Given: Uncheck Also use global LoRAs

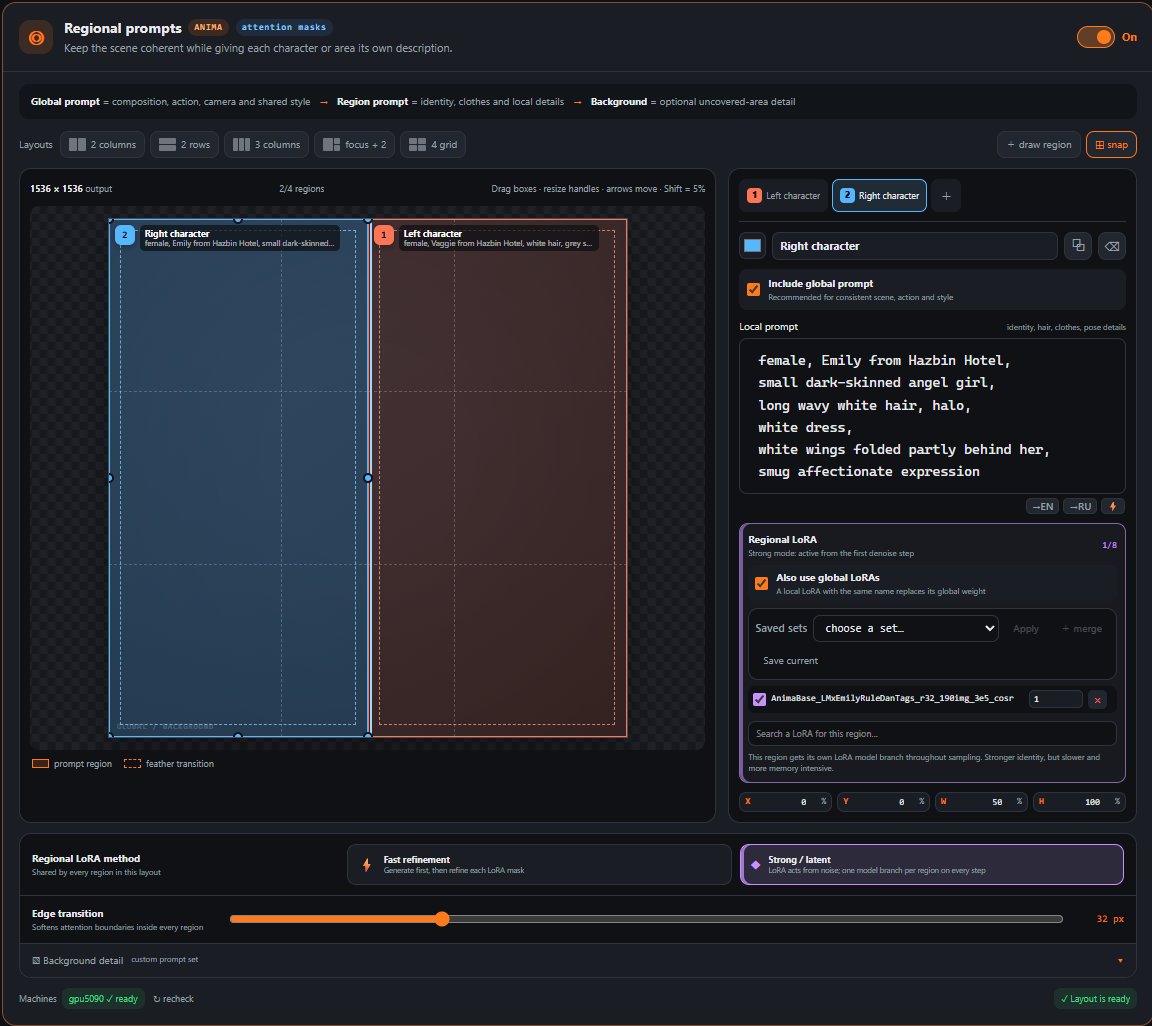Looking at the screenshot, I should point(762,584).
